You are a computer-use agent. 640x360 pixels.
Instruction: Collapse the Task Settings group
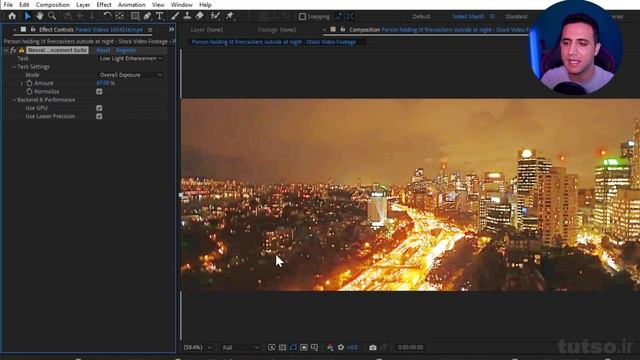click(14, 67)
